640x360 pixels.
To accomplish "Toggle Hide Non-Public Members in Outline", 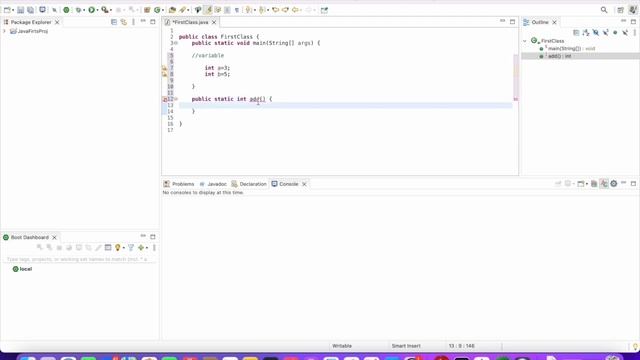I will [615, 32].
